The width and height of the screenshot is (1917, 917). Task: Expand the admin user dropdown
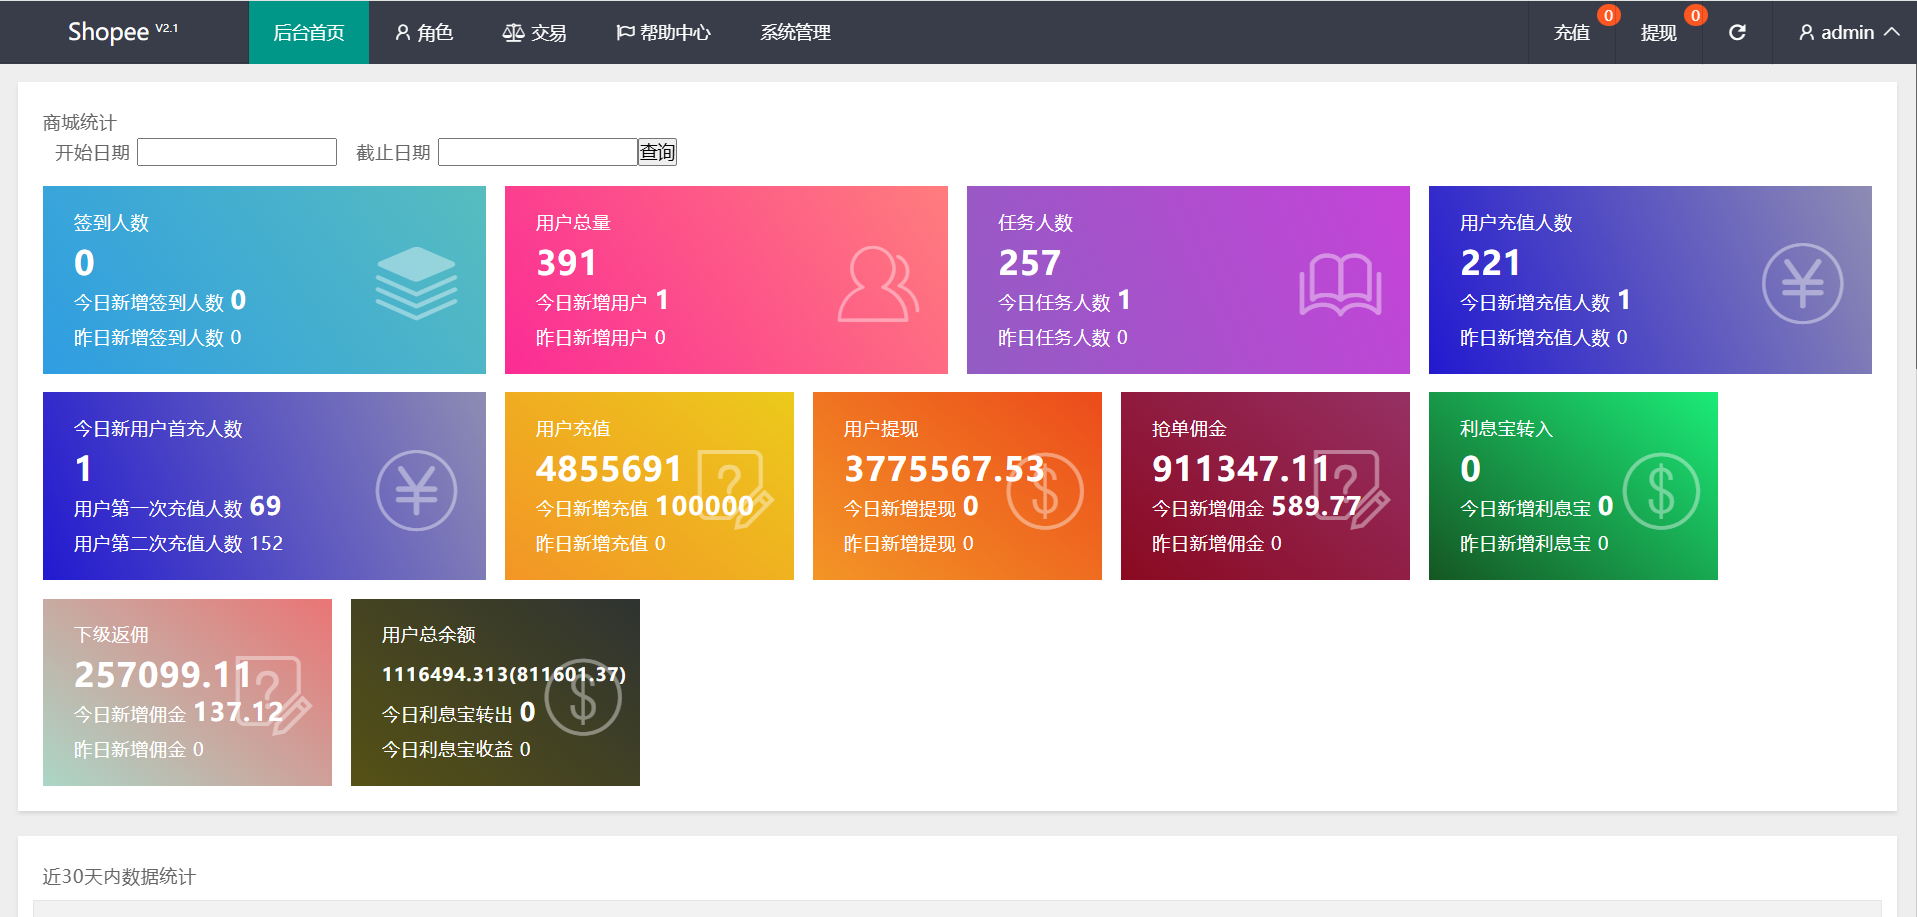(x=1849, y=32)
